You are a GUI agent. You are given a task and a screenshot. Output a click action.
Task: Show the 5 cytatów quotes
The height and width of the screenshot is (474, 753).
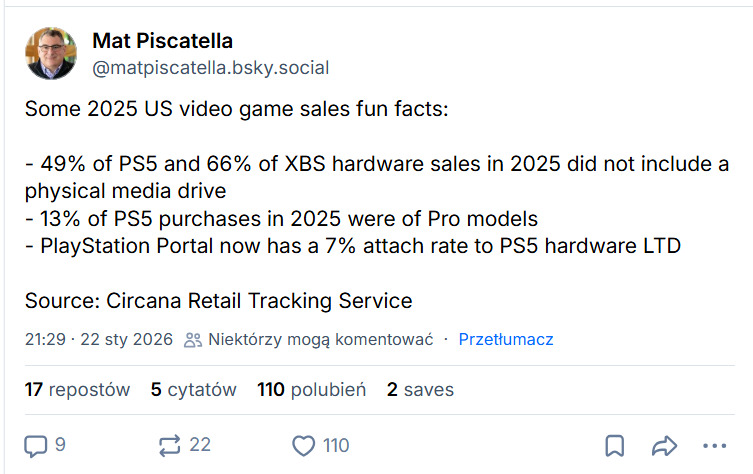tap(193, 390)
